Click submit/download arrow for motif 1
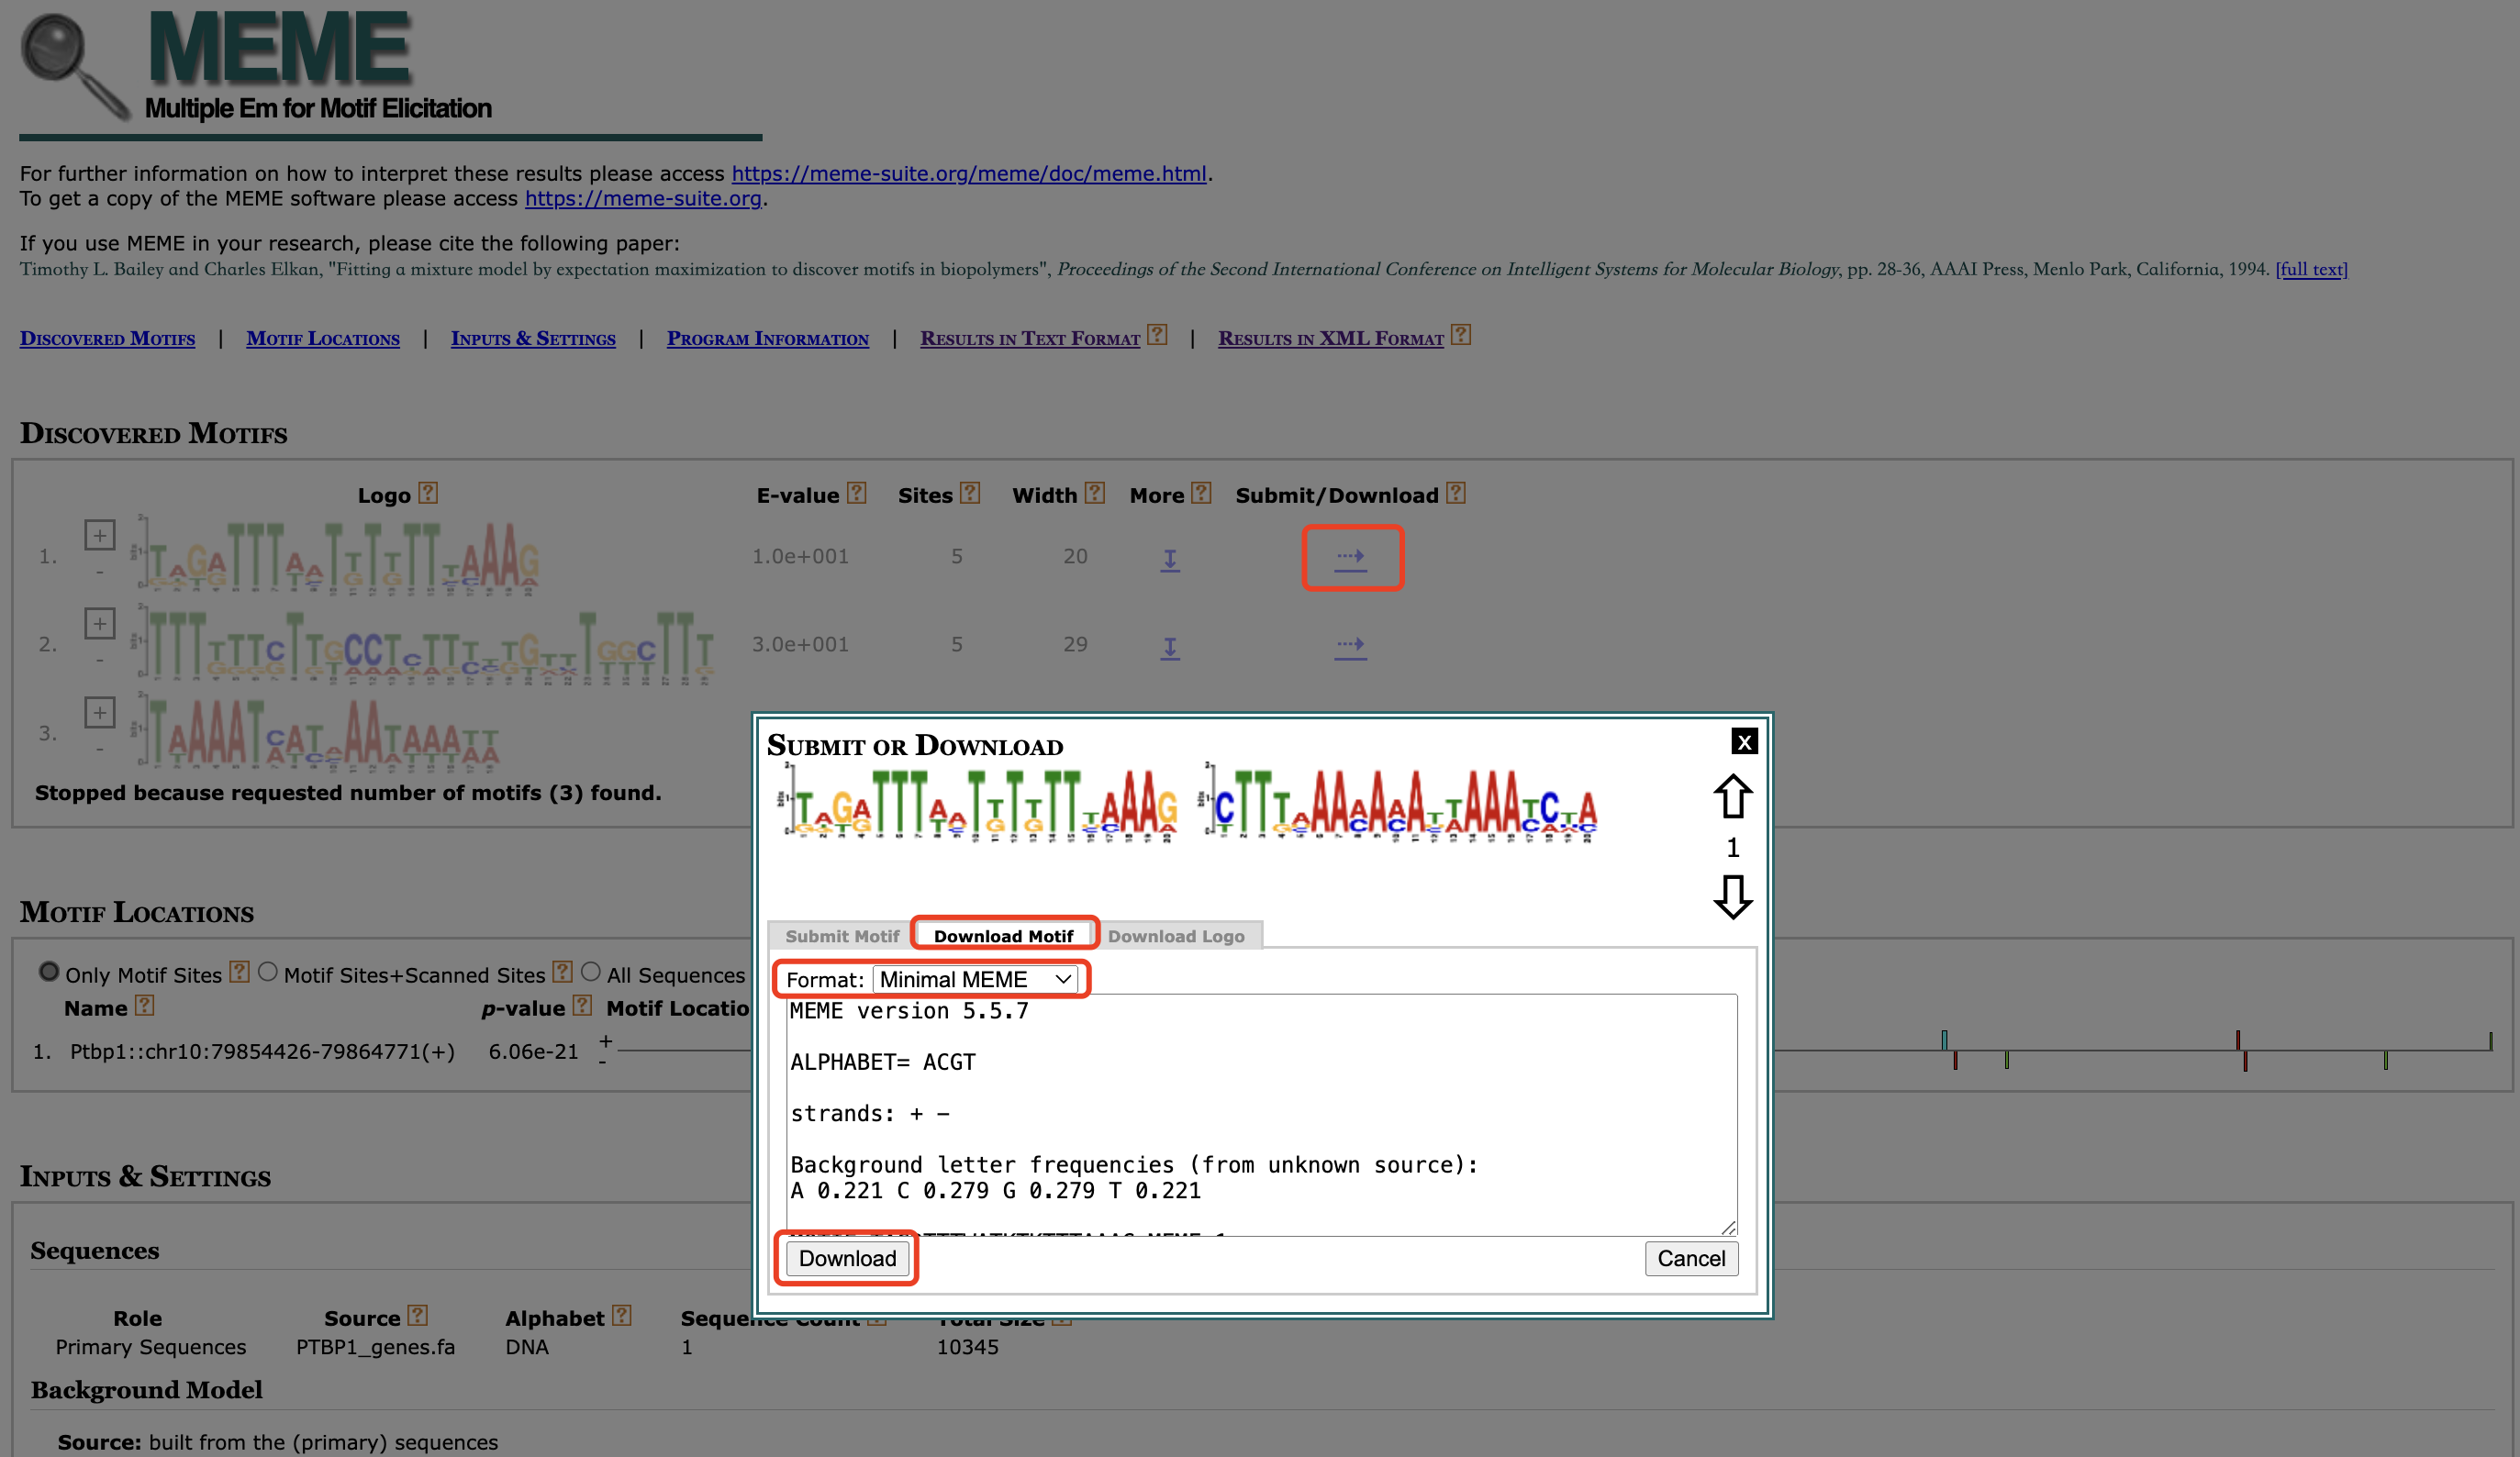This screenshot has height=1457, width=2520. [1350, 557]
